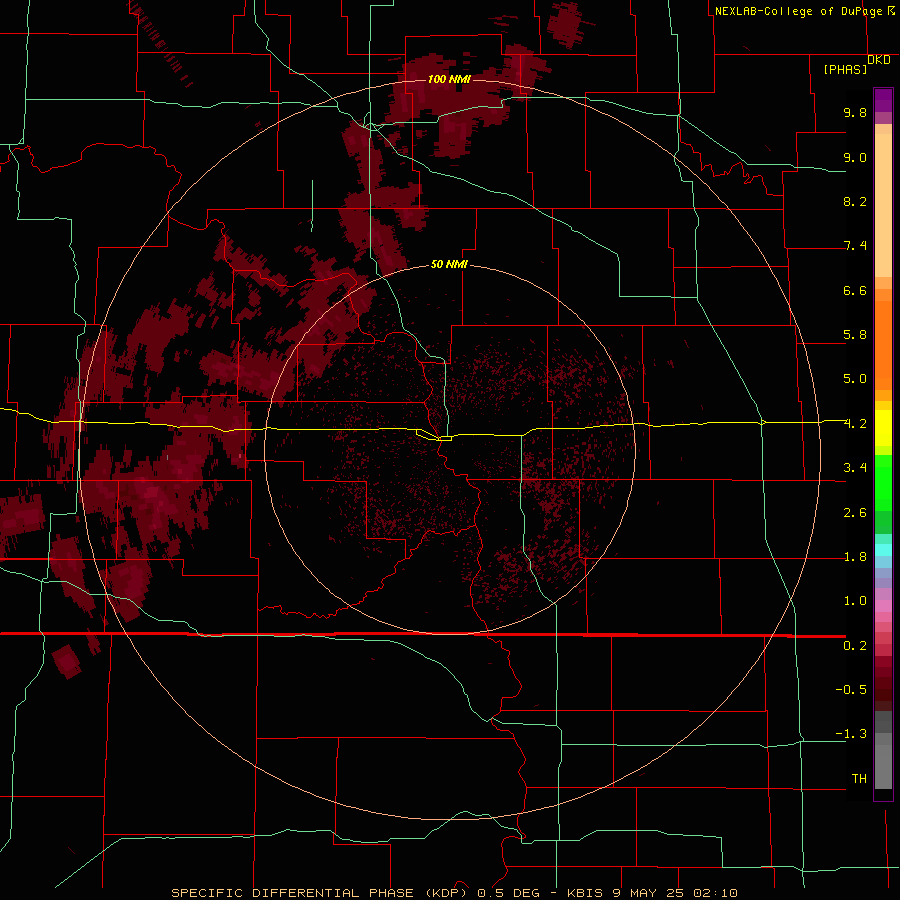
Task: Click the Specific Differential Phase (KDP) caption
Action: (321, 893)
